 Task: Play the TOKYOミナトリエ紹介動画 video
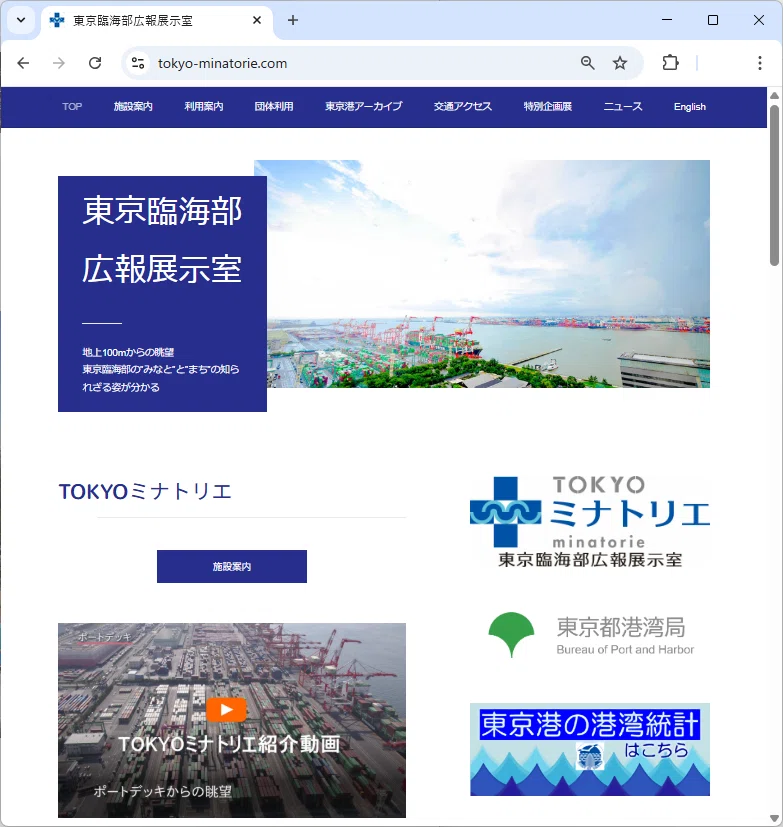tap(226, 709)
